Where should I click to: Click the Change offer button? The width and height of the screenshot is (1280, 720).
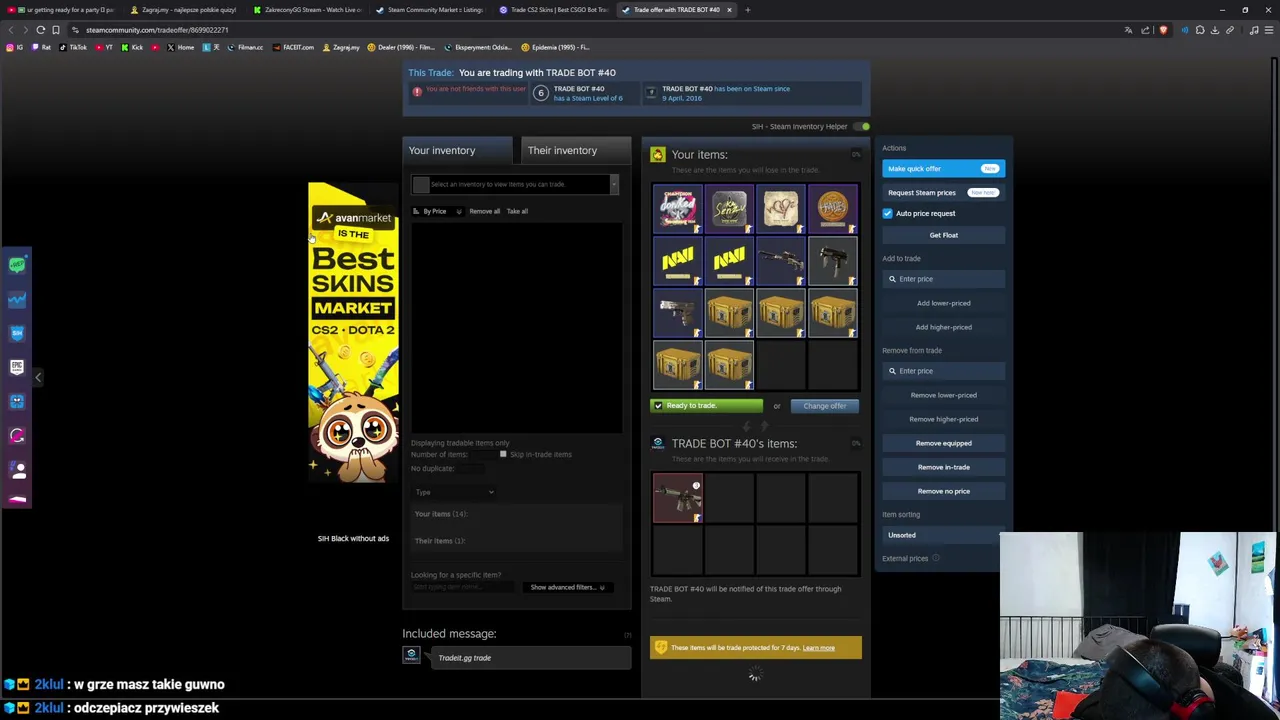pos(825,406)
